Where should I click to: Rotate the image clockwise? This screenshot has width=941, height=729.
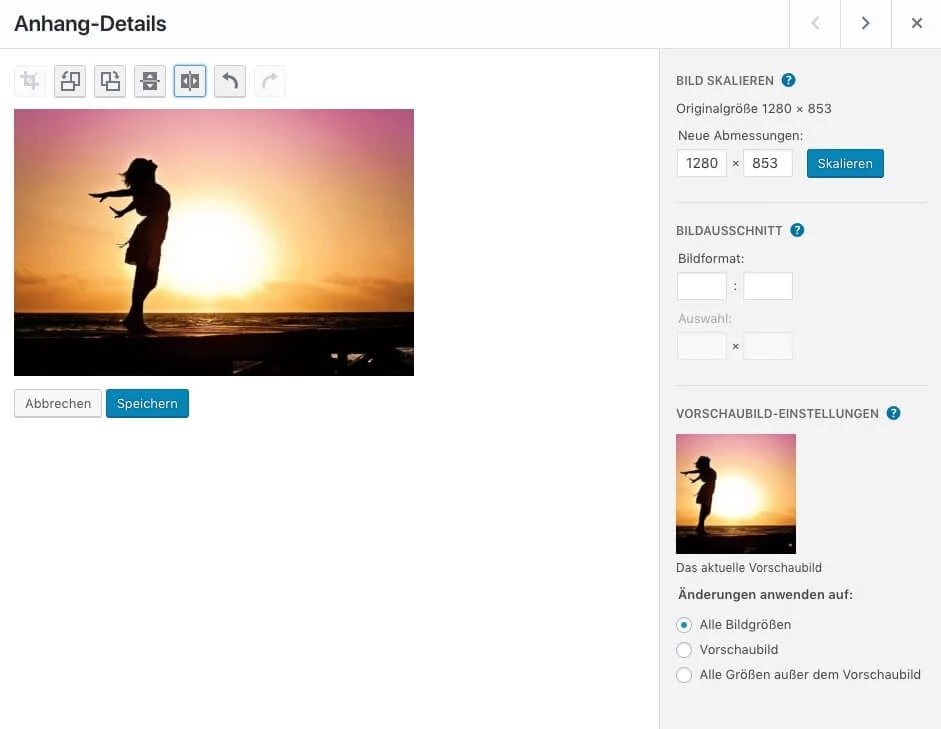(109, 81)
